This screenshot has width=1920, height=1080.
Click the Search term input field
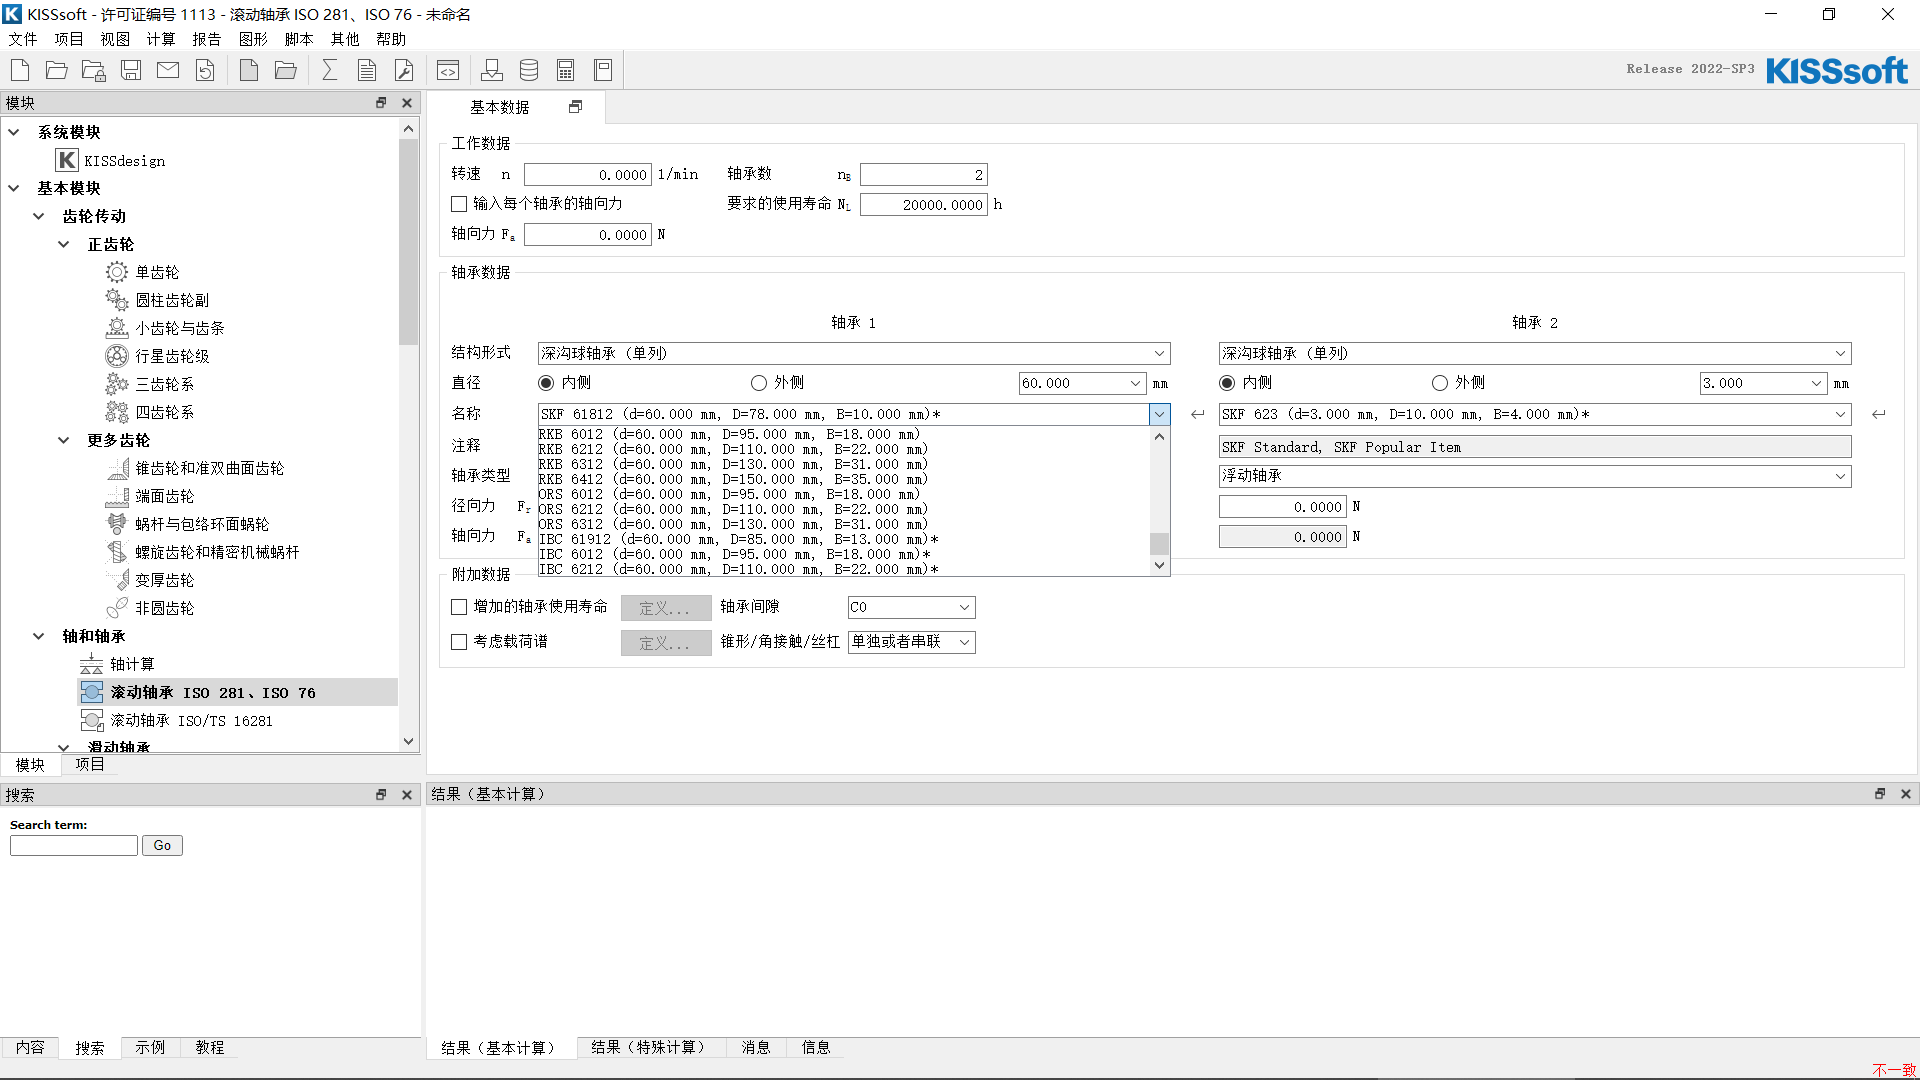coord(74,846)
